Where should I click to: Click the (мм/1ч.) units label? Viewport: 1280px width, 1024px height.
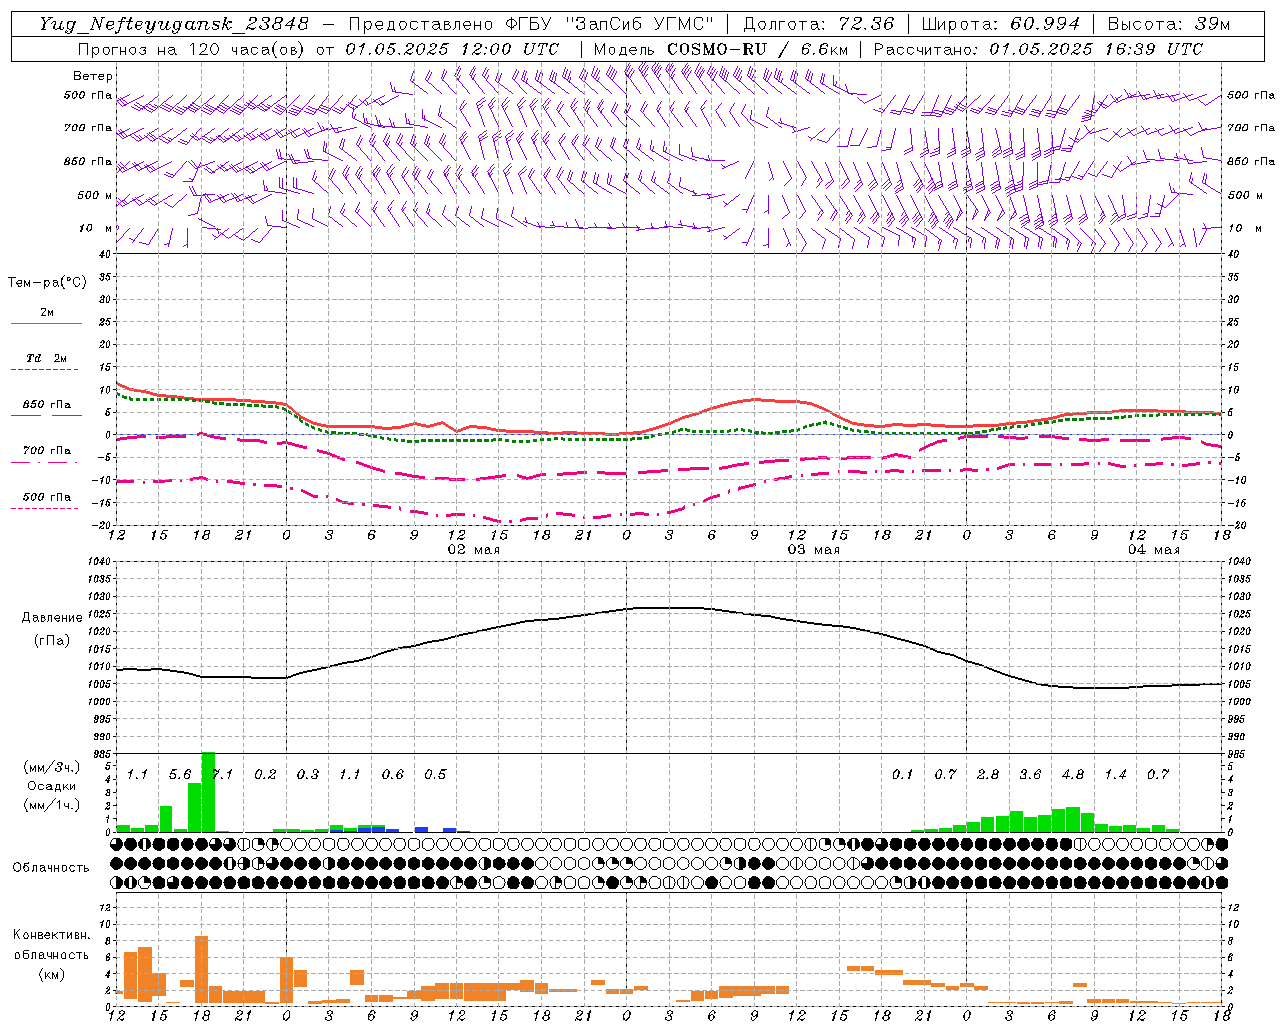point(51,805)
